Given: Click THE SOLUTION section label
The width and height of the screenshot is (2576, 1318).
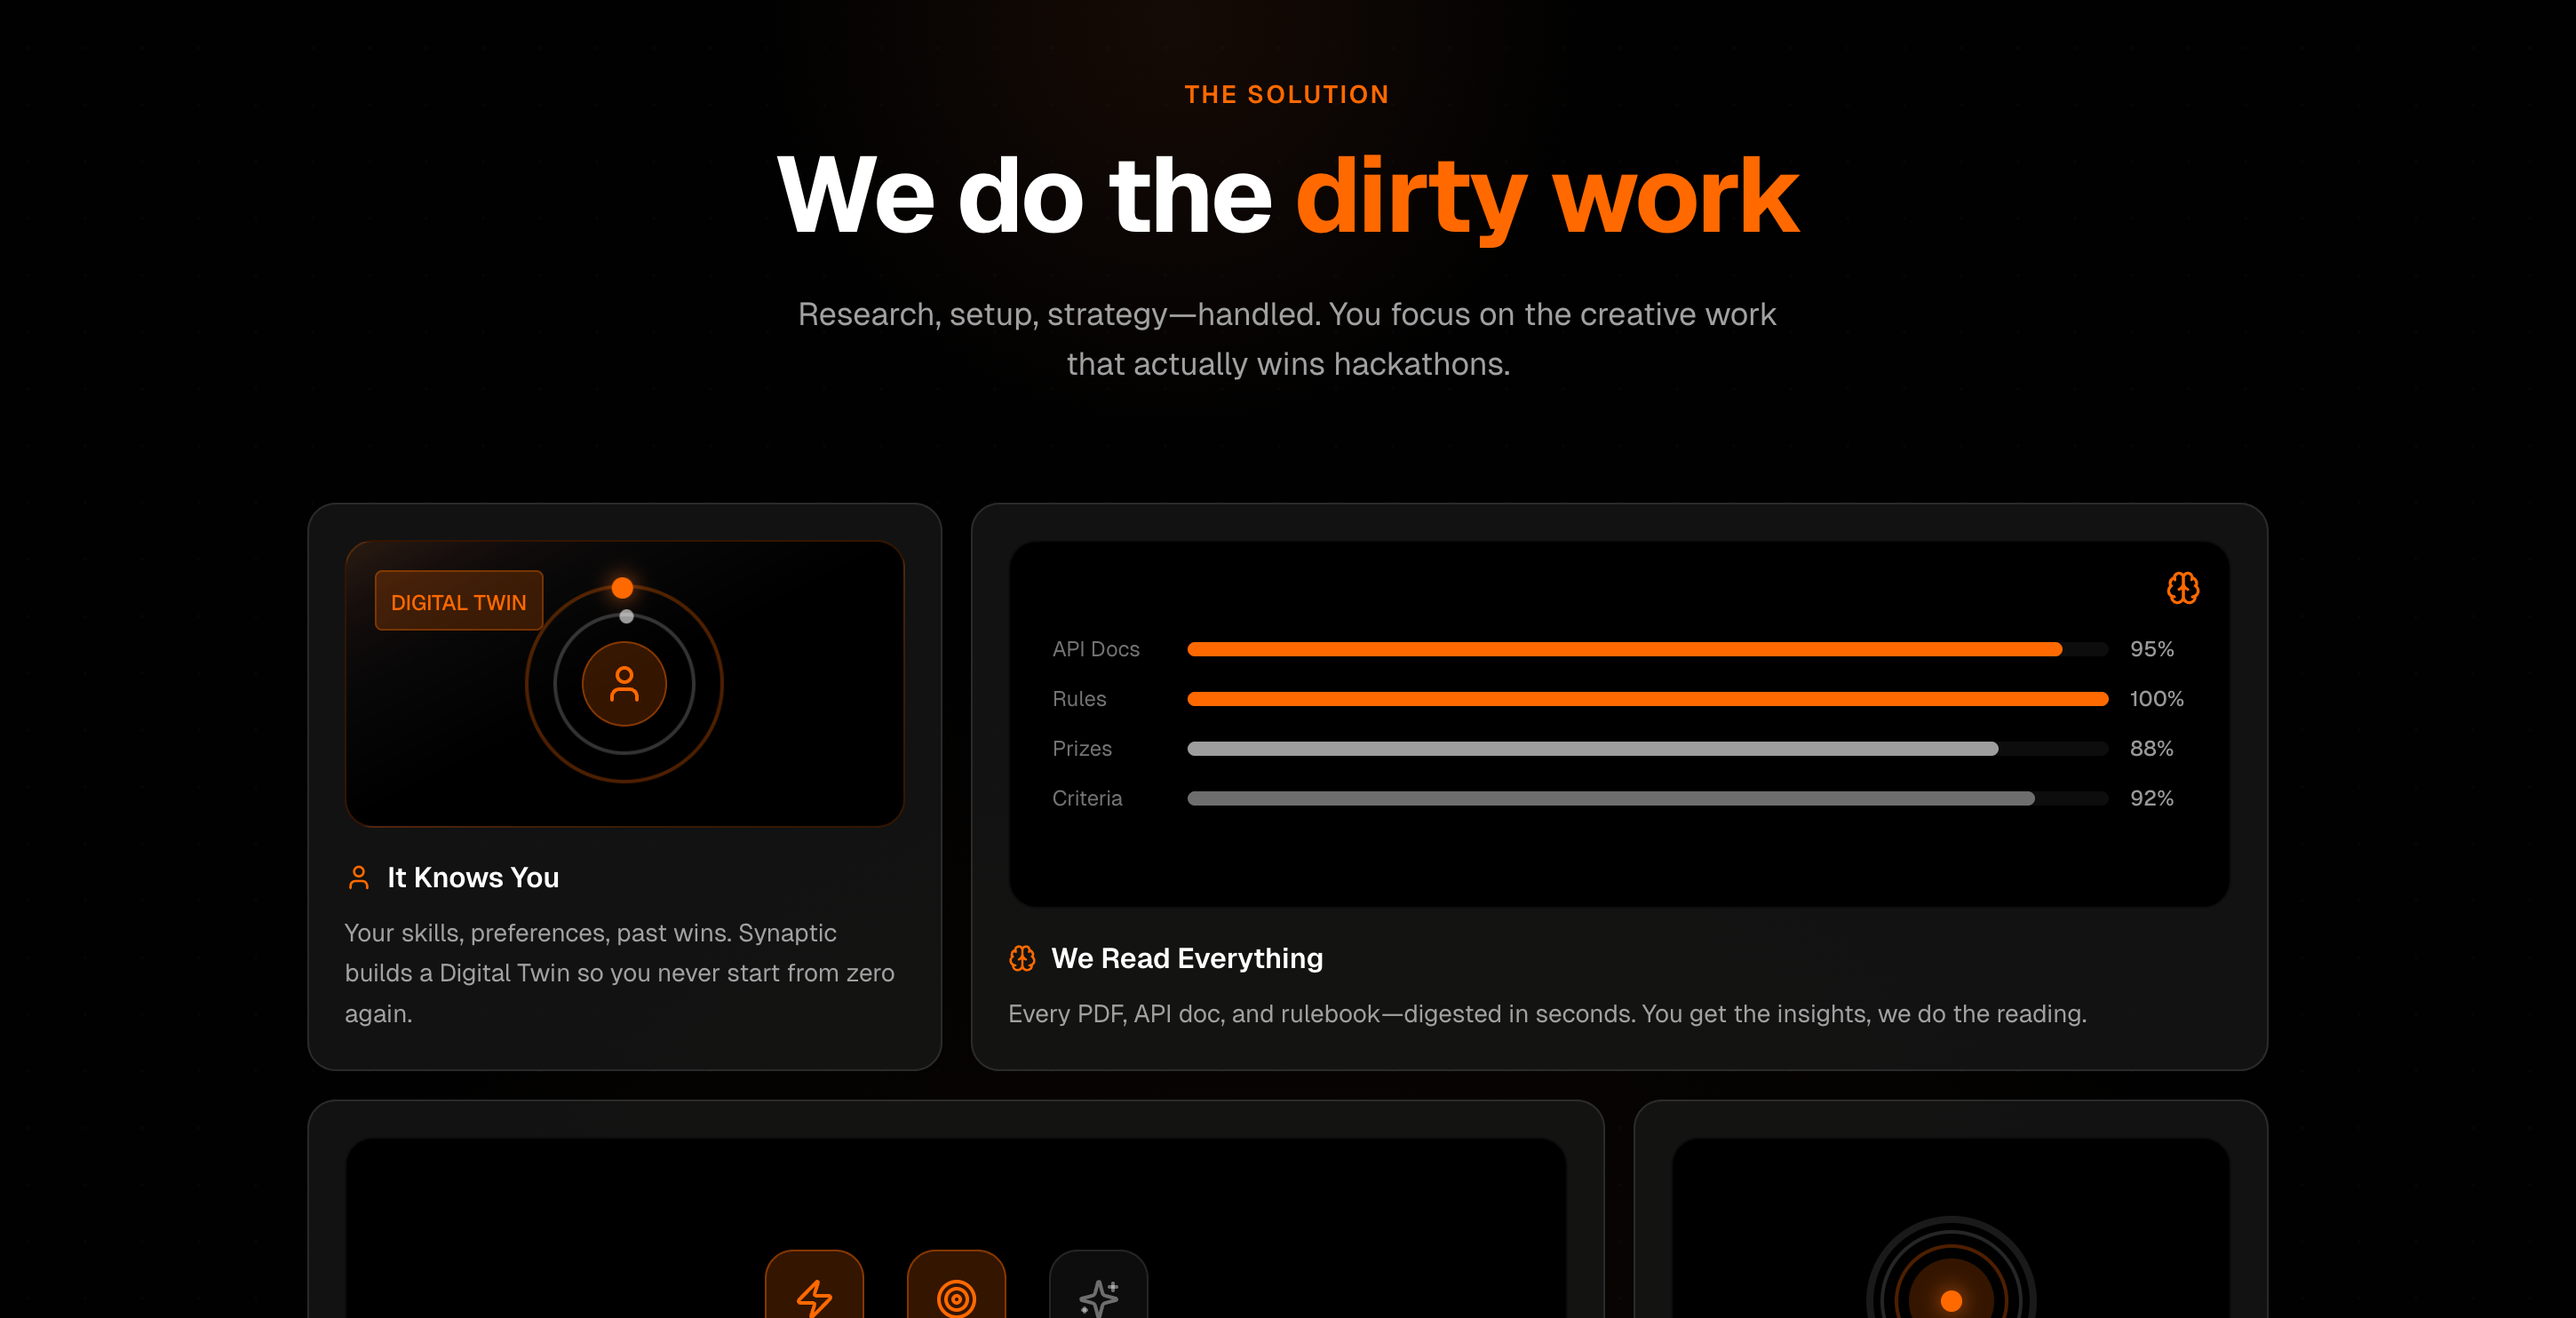Looking at the screenshot, I should click(1287, 94).
